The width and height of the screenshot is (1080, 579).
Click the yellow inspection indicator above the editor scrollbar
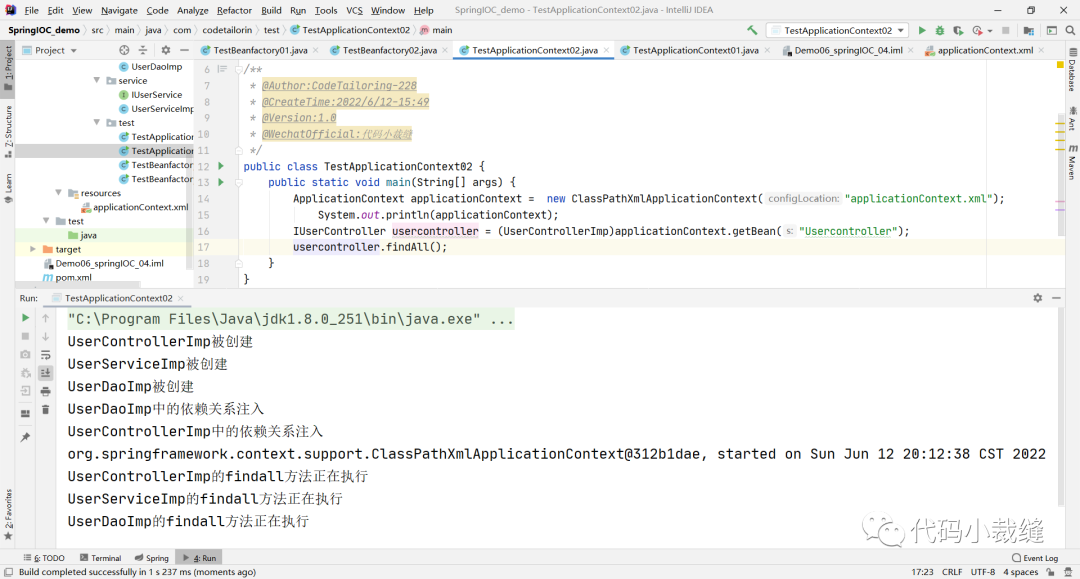tap(1060, 65)
